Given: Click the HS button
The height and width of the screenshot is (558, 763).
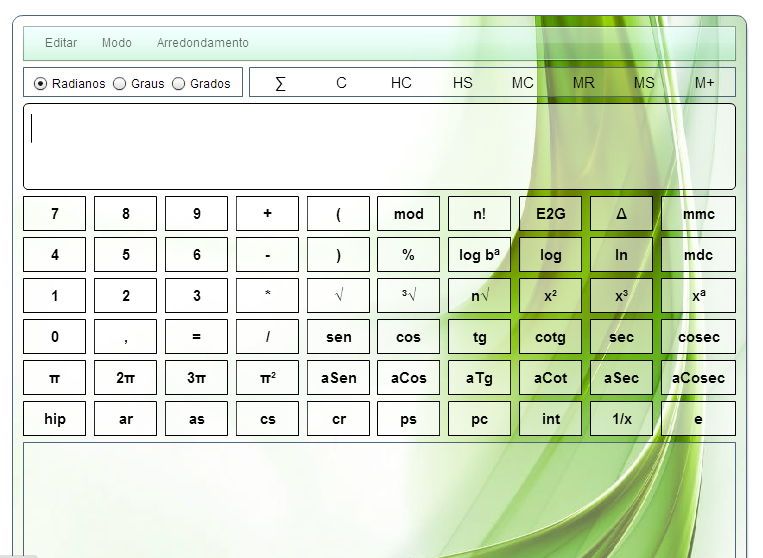Looking at the screenshot, I should pos(462,83).
